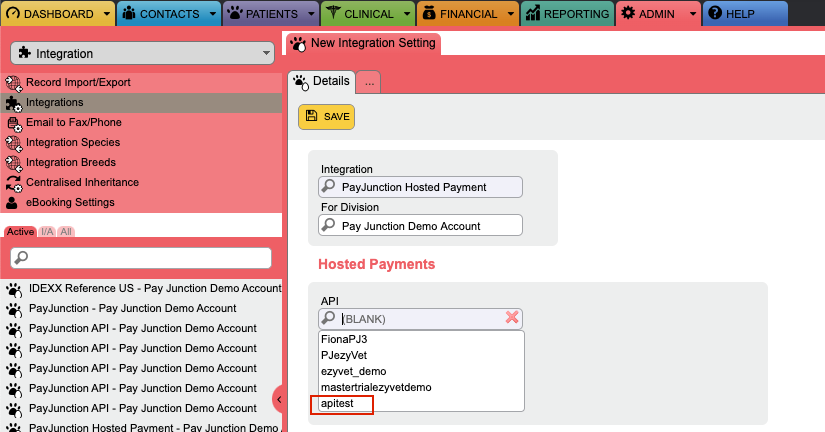Image resolution: width=825 pixels, height=432 pixels.
Task: Open Centralised Inheritance settings
Action: tap(141, 183)
